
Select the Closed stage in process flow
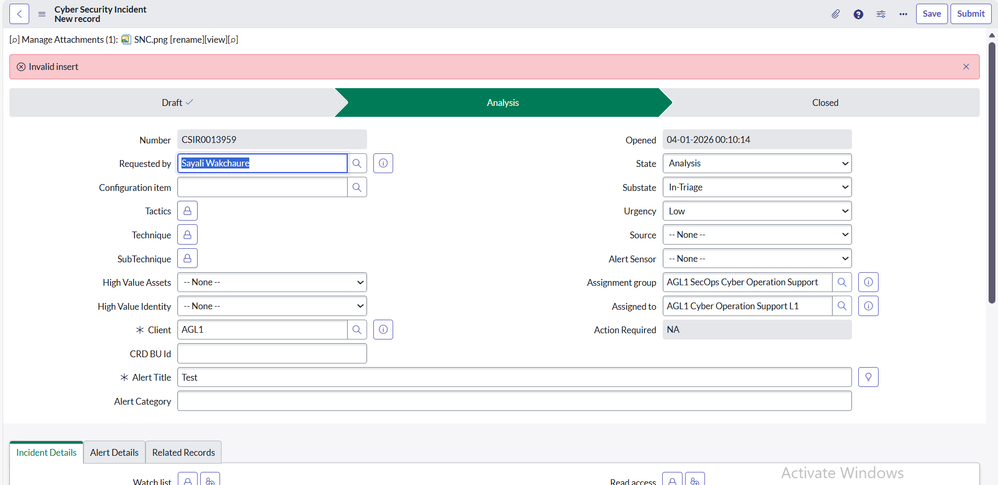click(x=825, y=102)
